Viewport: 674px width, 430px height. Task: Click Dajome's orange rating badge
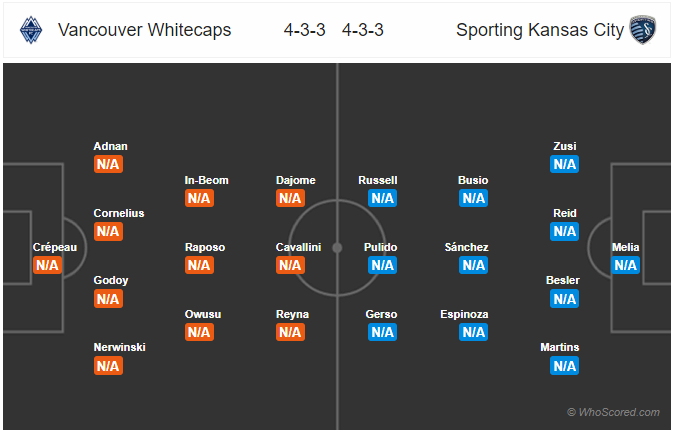(290, 198)
